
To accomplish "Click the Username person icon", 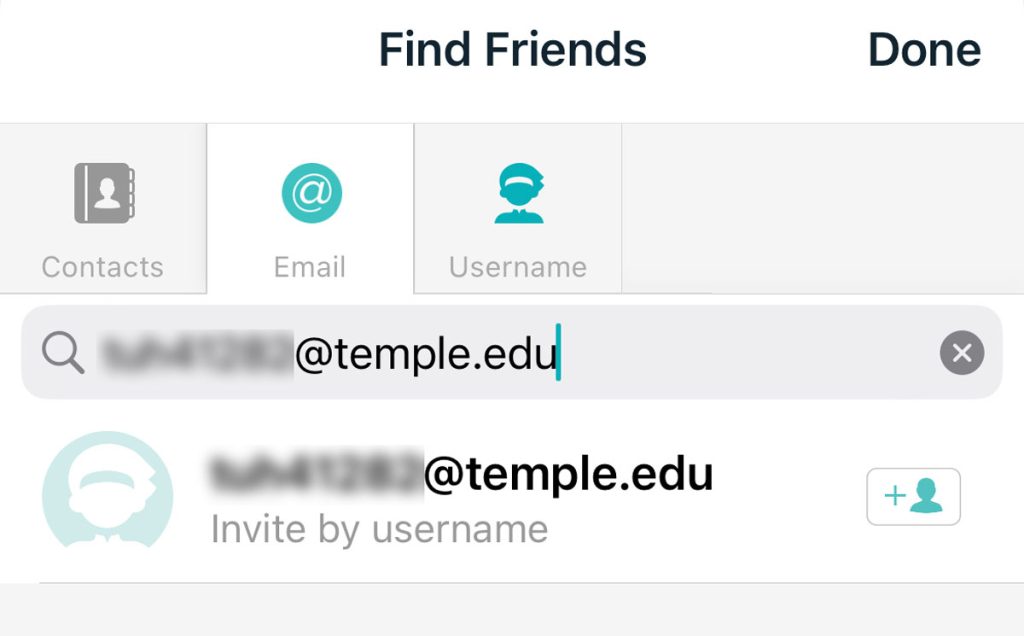I will pos(518,193).
